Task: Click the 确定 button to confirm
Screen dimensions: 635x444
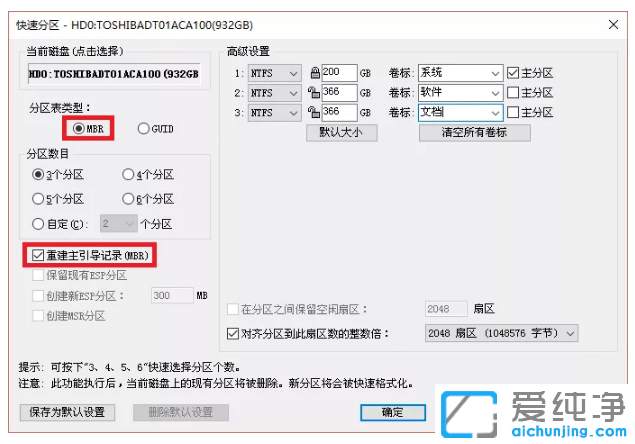Action: coord(394,412)
